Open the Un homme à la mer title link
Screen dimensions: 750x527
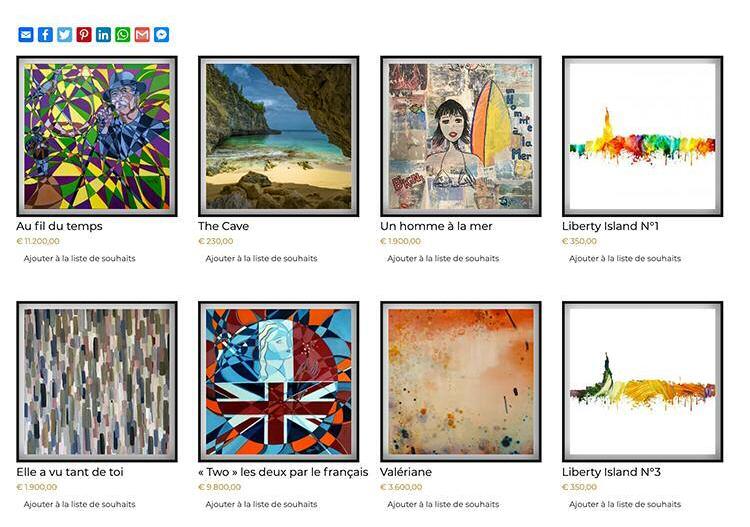tap(436, 226)
